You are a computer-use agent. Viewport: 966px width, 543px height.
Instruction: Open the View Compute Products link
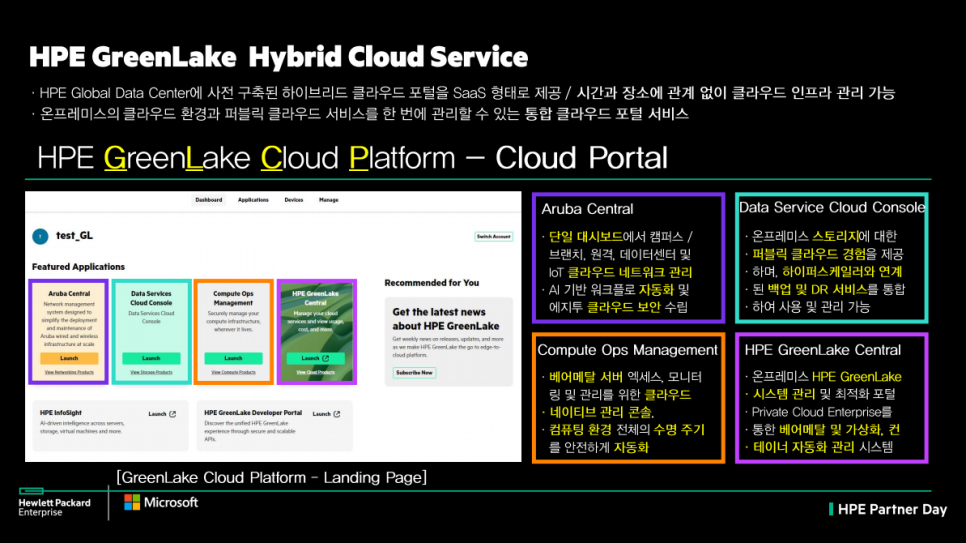point(233,372)
